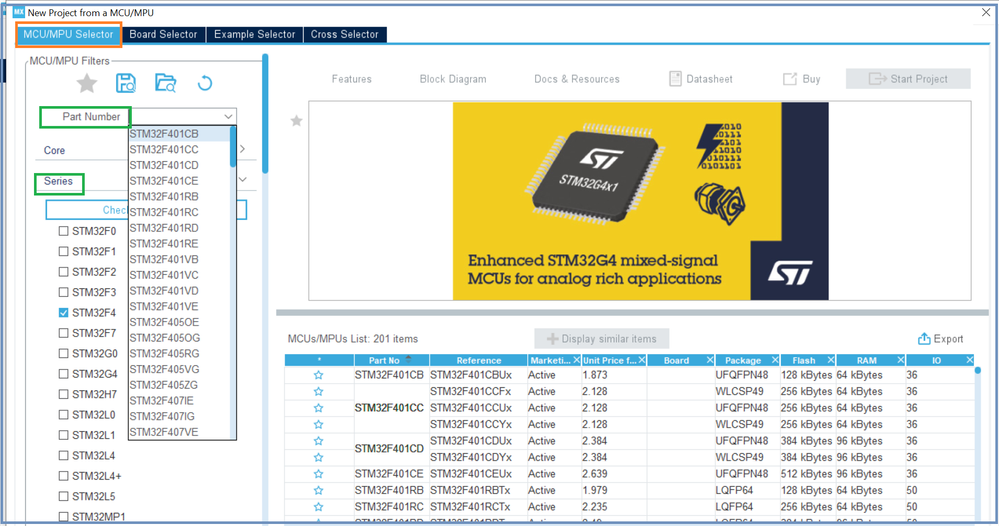Remove the IO column with its X

[x=969, y=360]
